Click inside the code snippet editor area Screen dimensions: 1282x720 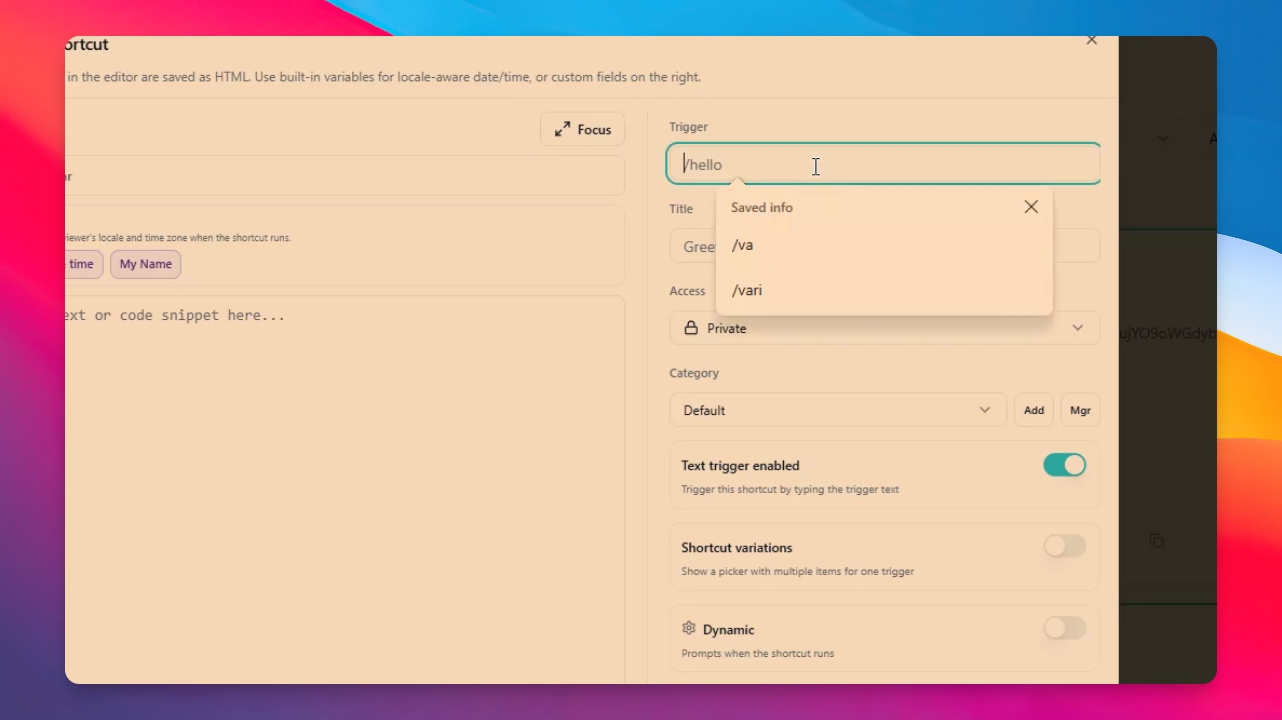pos(344,490)
